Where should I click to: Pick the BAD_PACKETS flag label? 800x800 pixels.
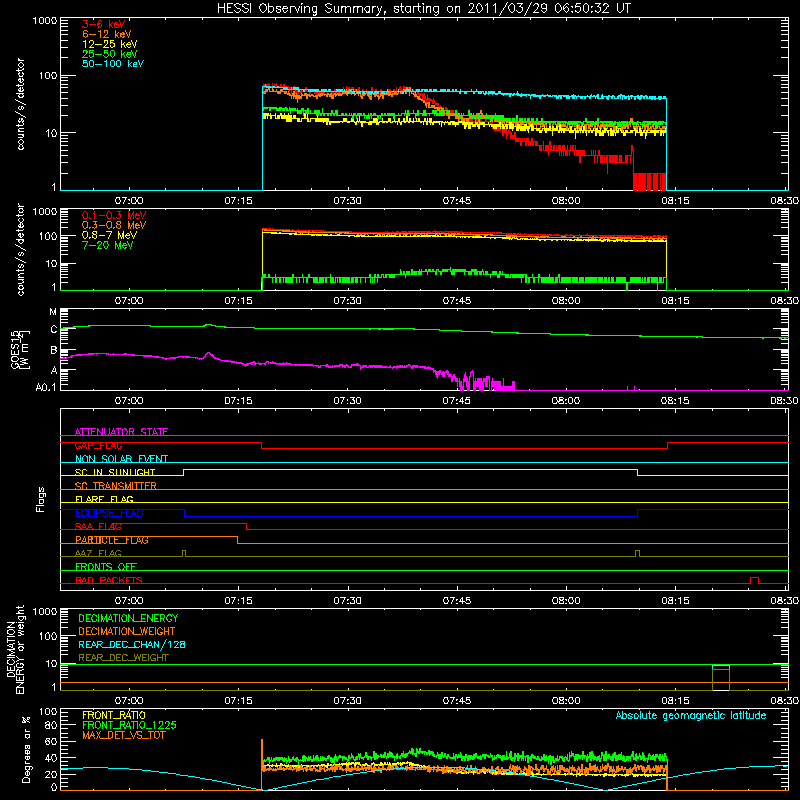click(x=109, y=580)
